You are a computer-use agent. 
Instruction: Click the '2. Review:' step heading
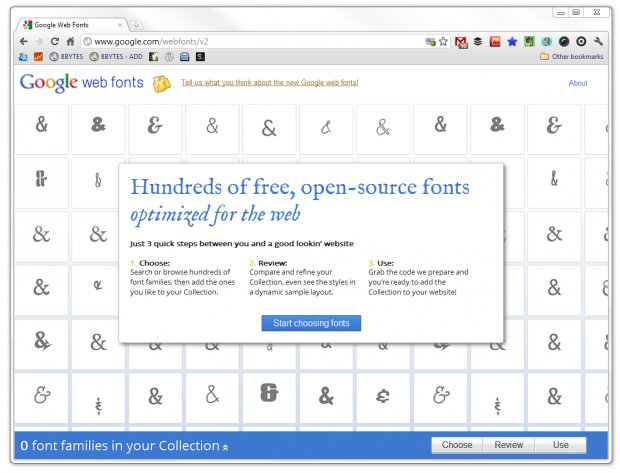268,263
